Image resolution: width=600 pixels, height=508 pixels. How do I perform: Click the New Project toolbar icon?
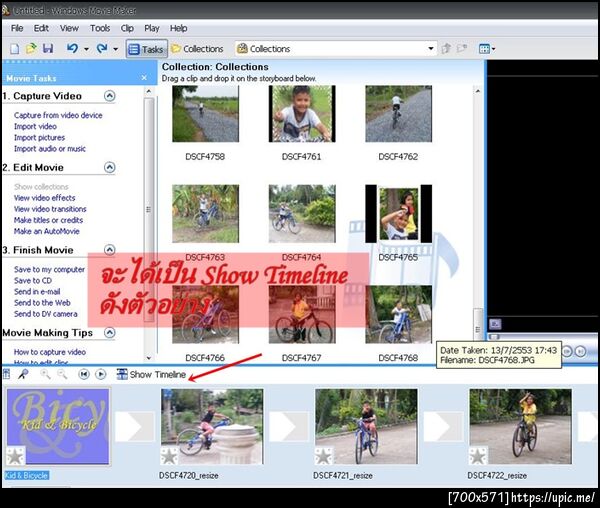click(x=15, y=49)
